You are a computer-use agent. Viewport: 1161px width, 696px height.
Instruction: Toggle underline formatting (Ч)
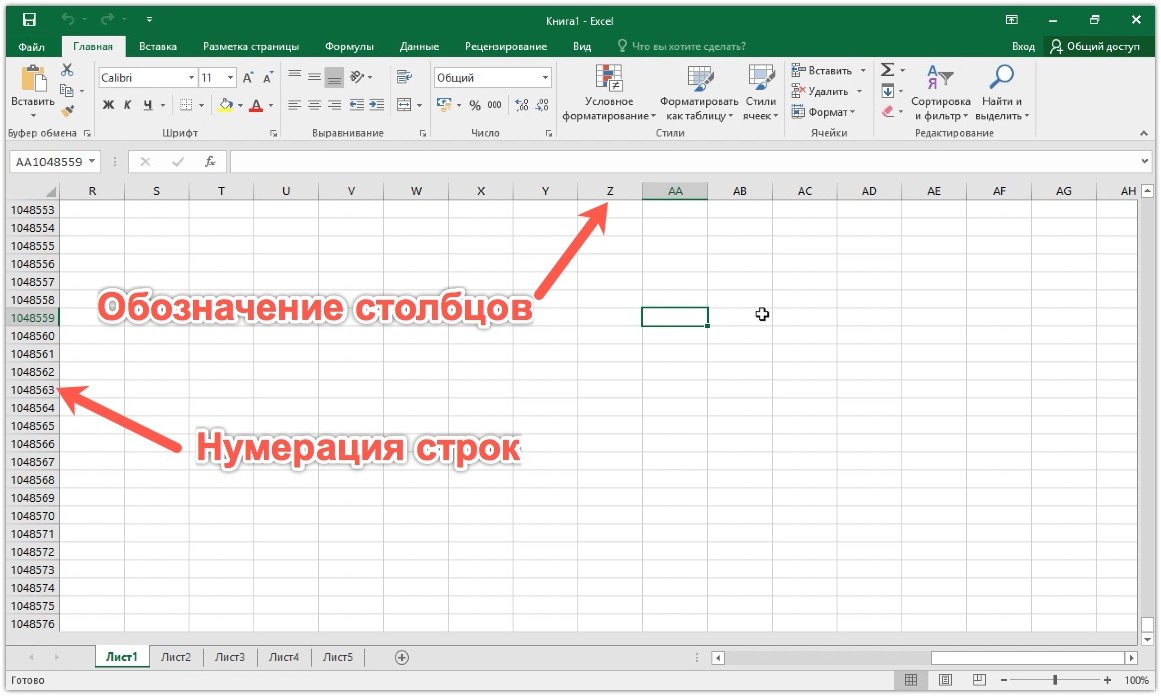(147, 105)
